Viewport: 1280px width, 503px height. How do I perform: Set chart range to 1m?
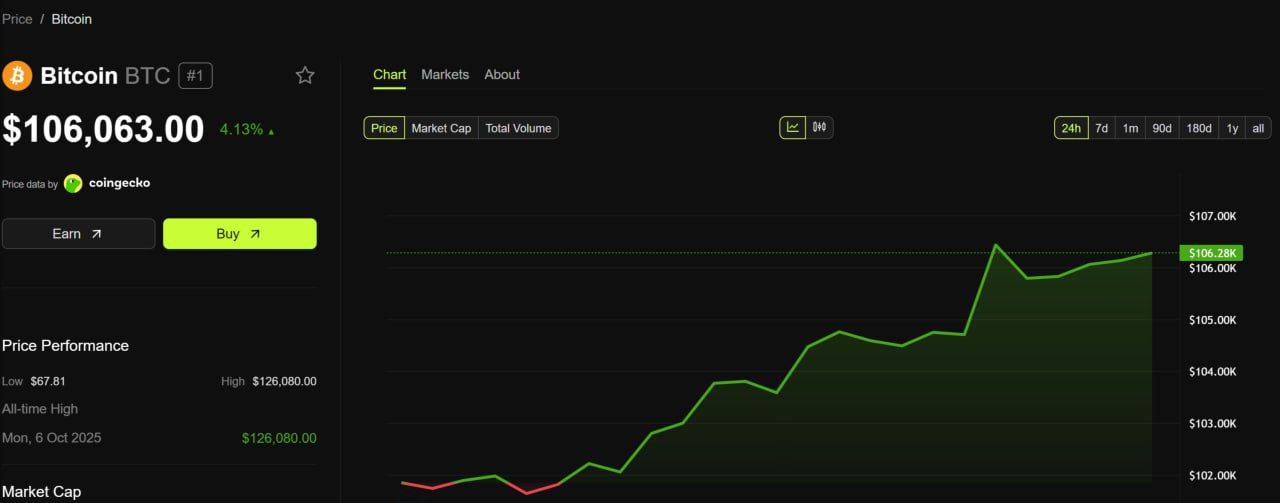click(1130, 128)
